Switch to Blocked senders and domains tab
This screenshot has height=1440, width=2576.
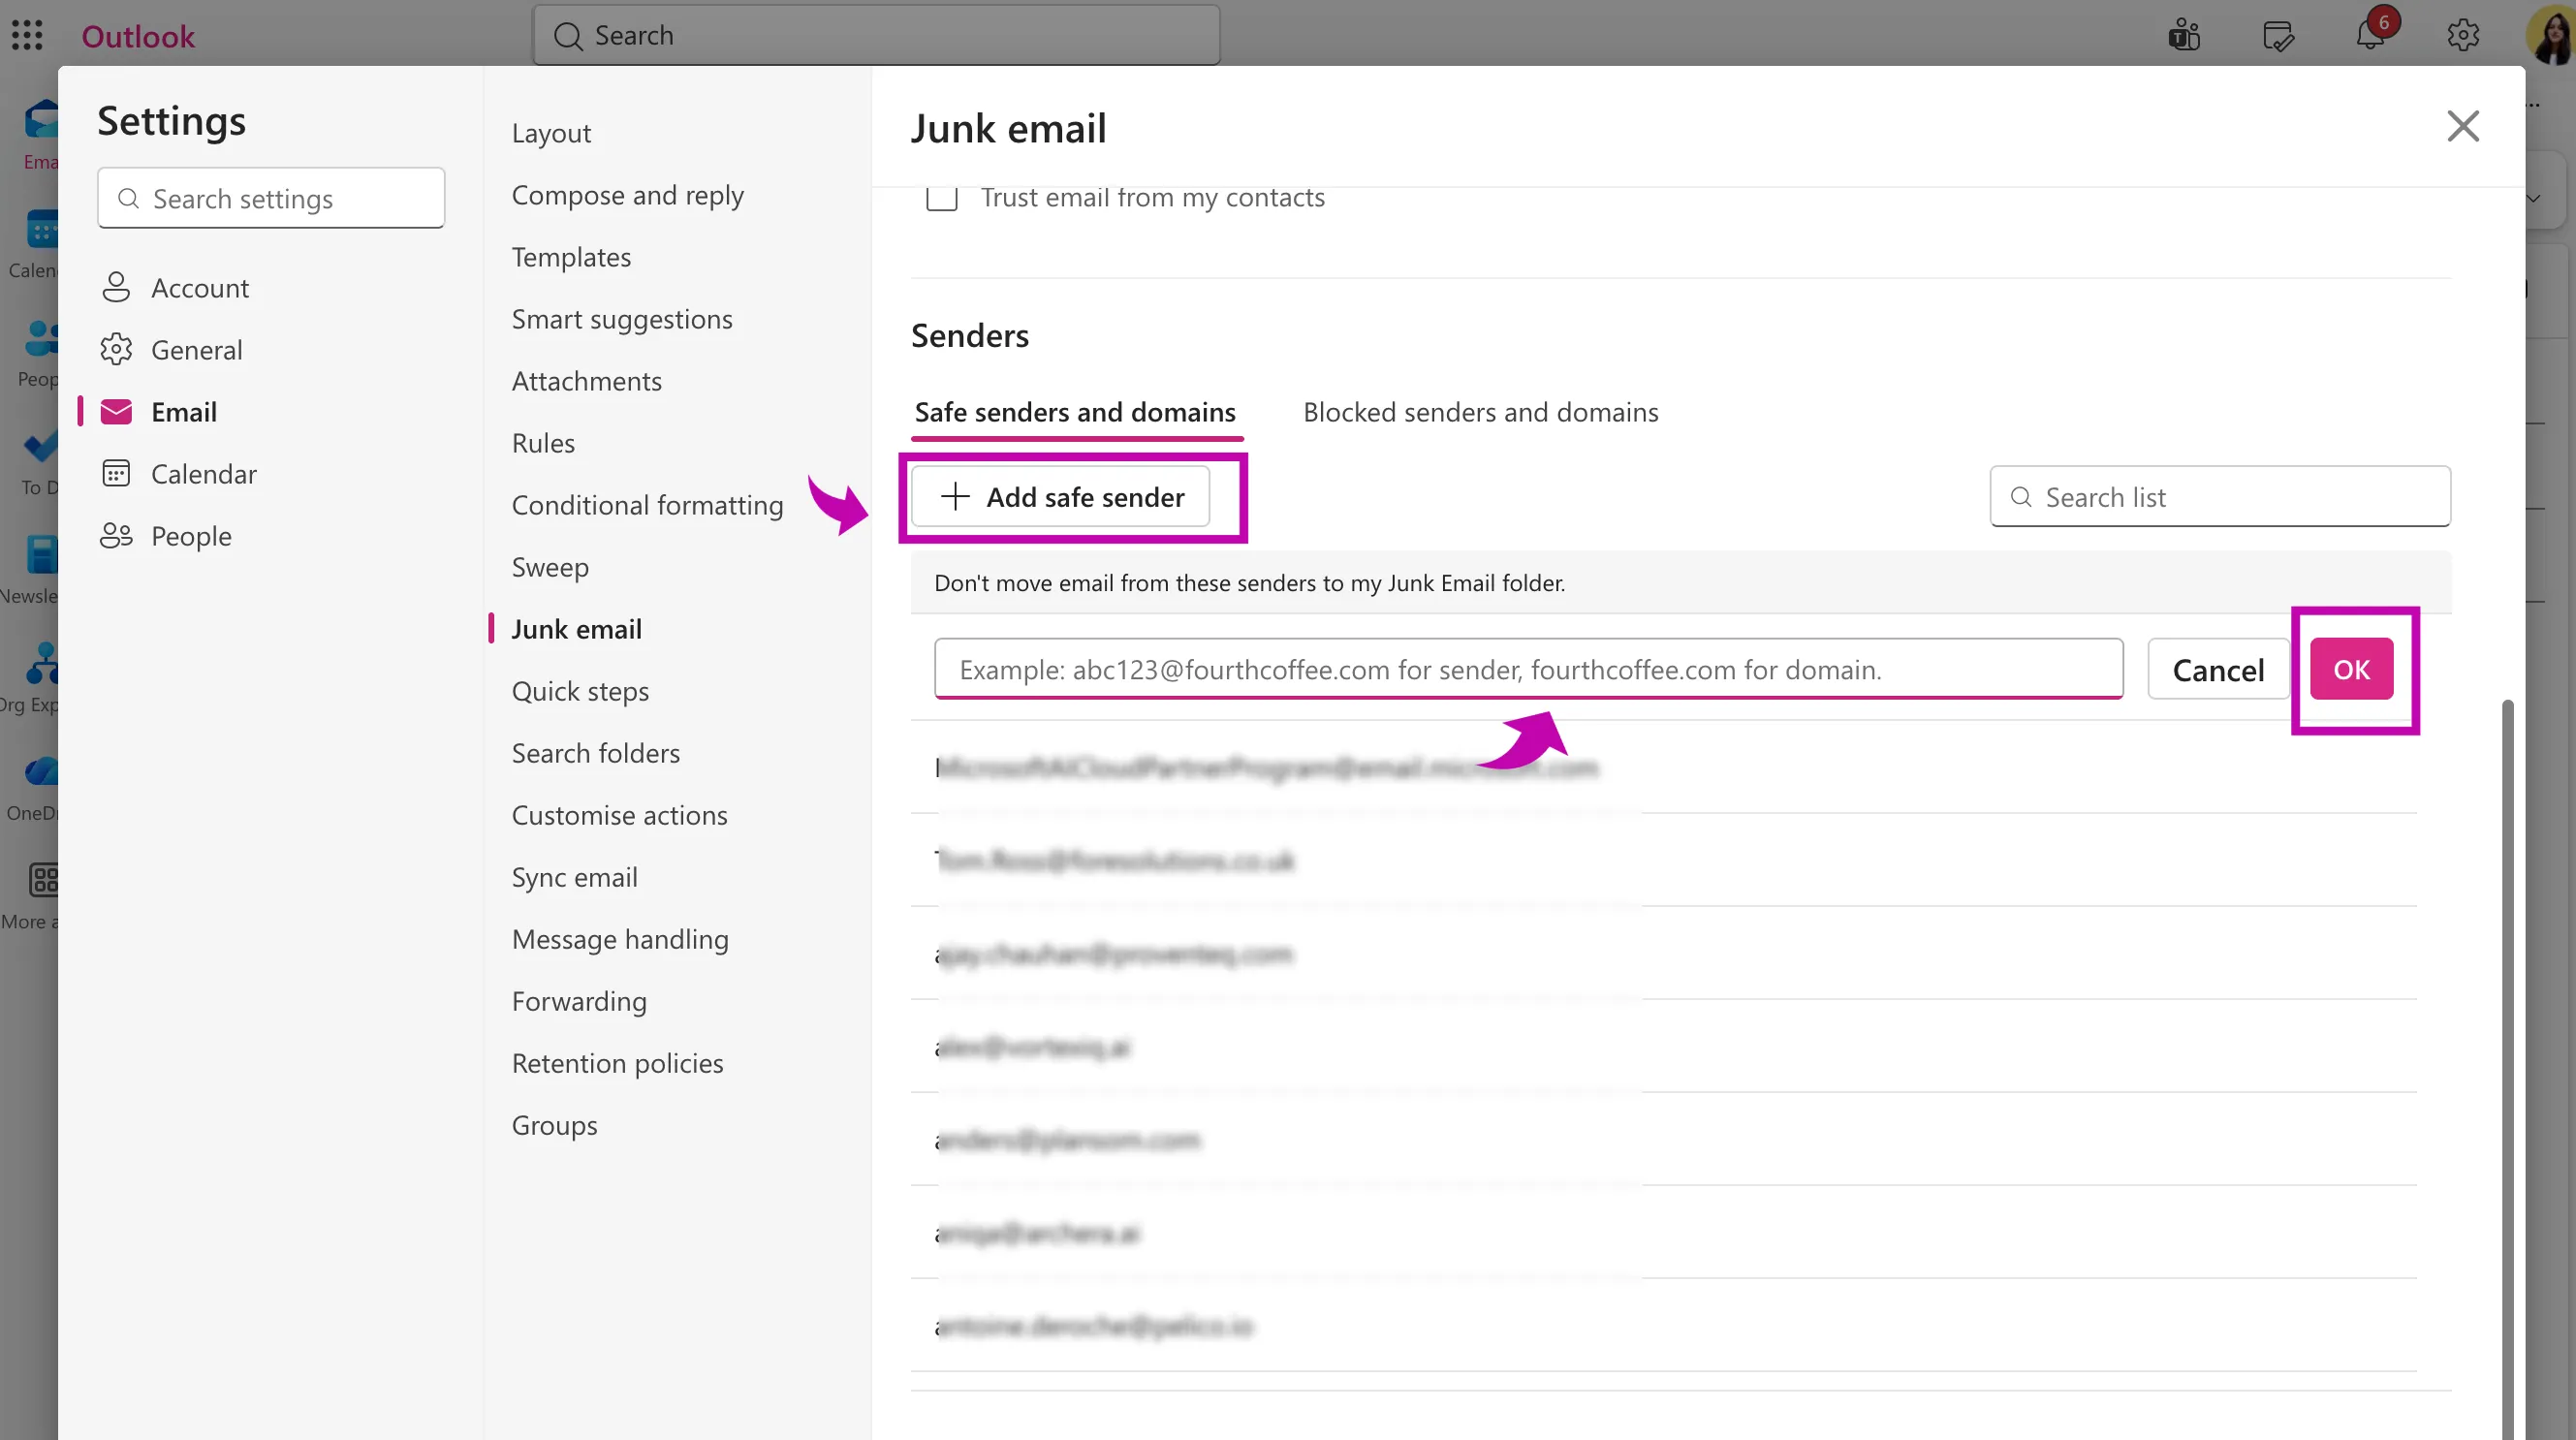pos(1480,412)
